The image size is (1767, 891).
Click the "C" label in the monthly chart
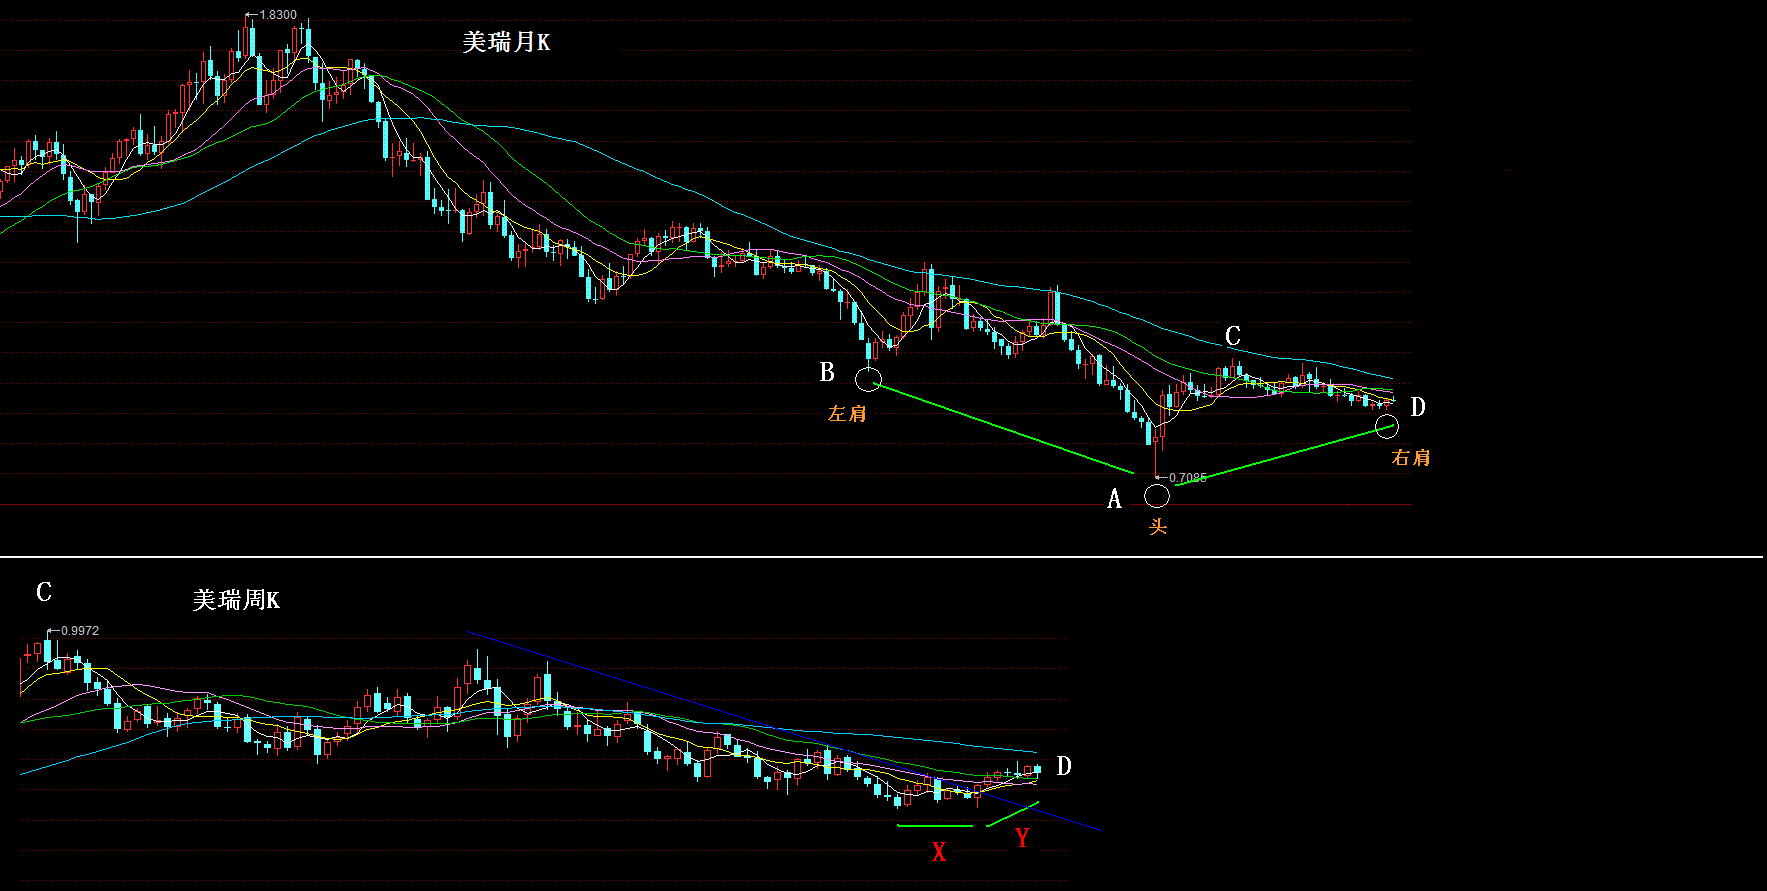click(x=1233, y=336)
